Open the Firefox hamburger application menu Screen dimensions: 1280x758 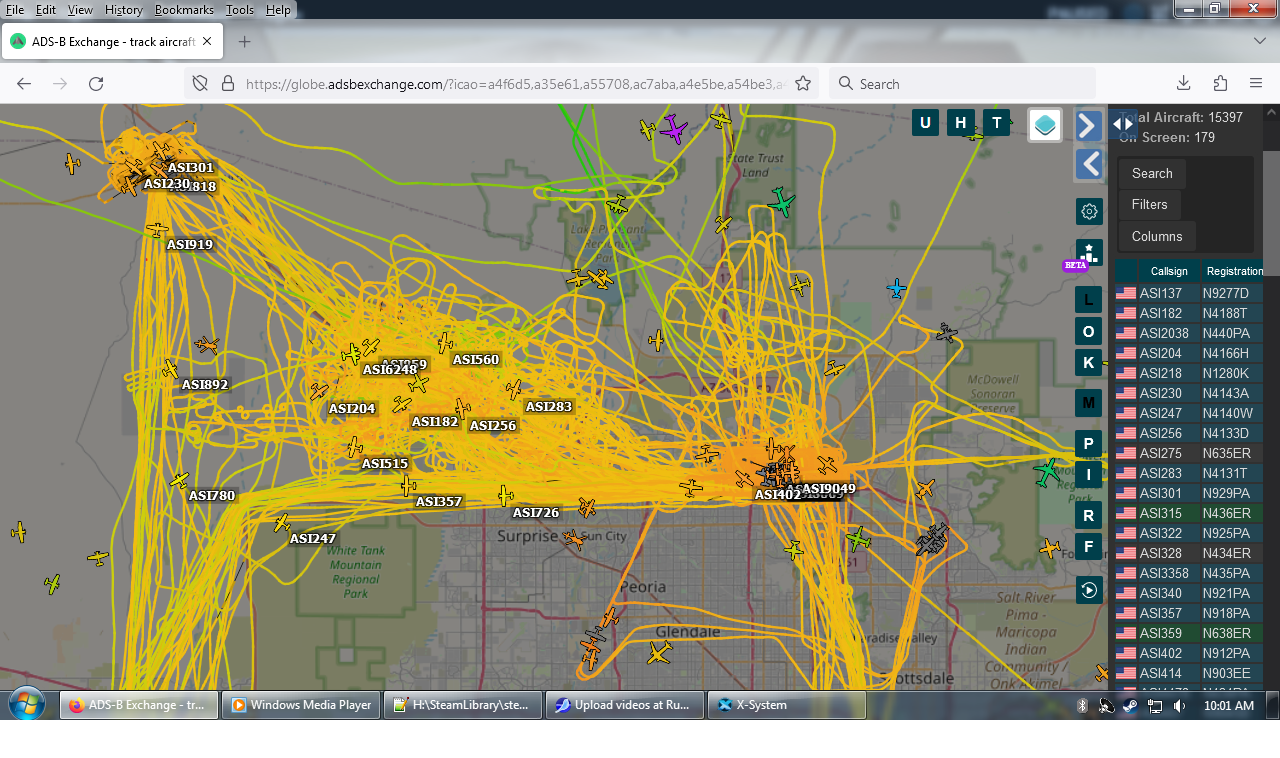point(1256,83)
